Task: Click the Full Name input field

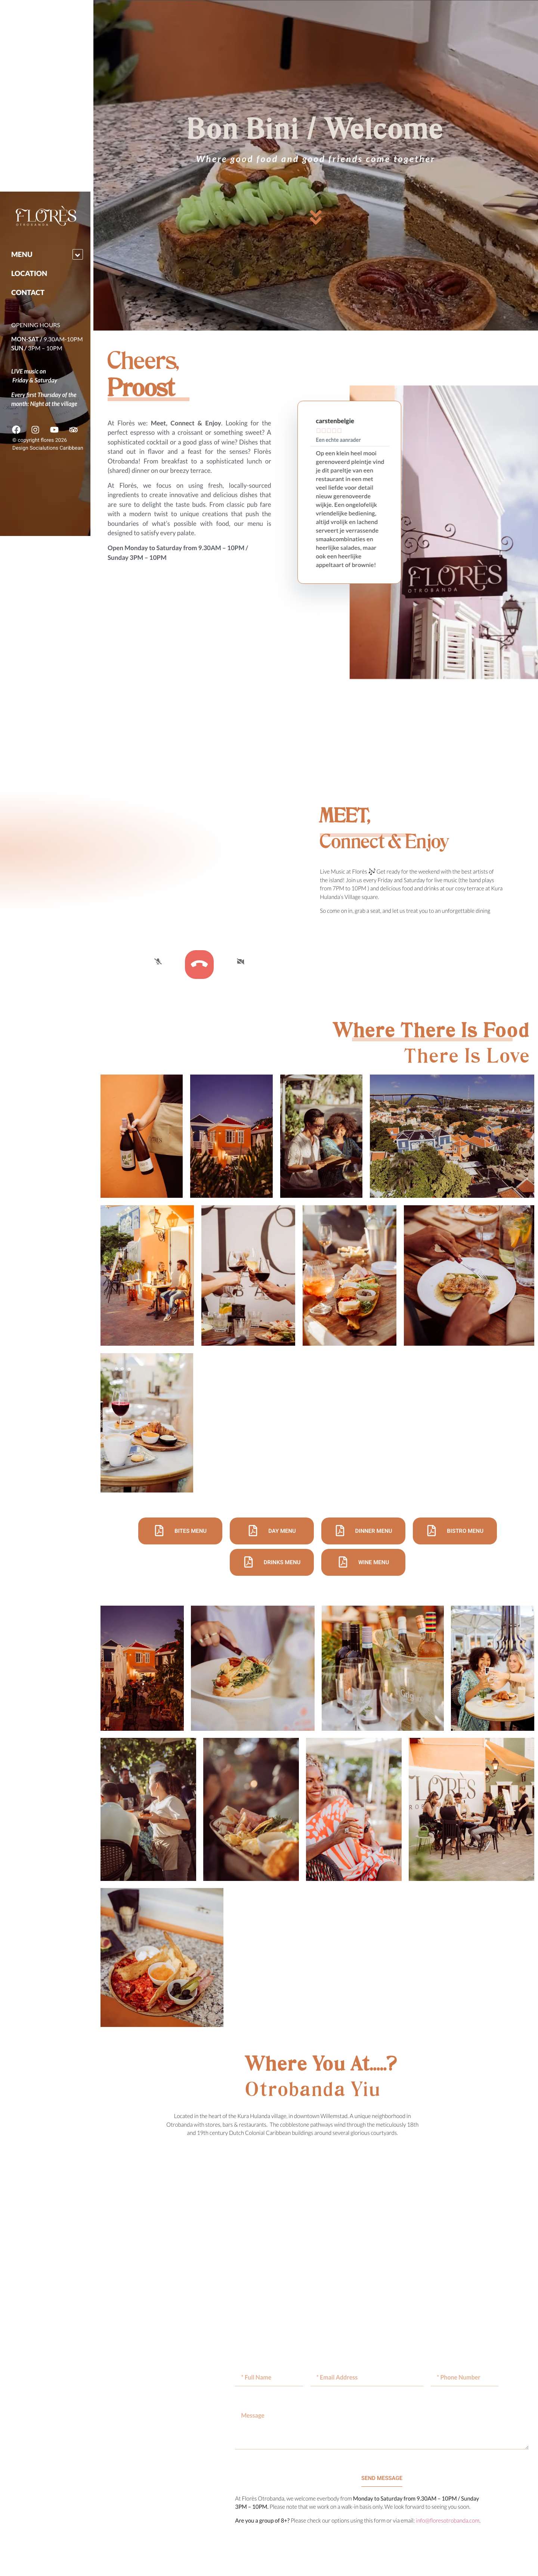Action: [x=269, y=2377]
